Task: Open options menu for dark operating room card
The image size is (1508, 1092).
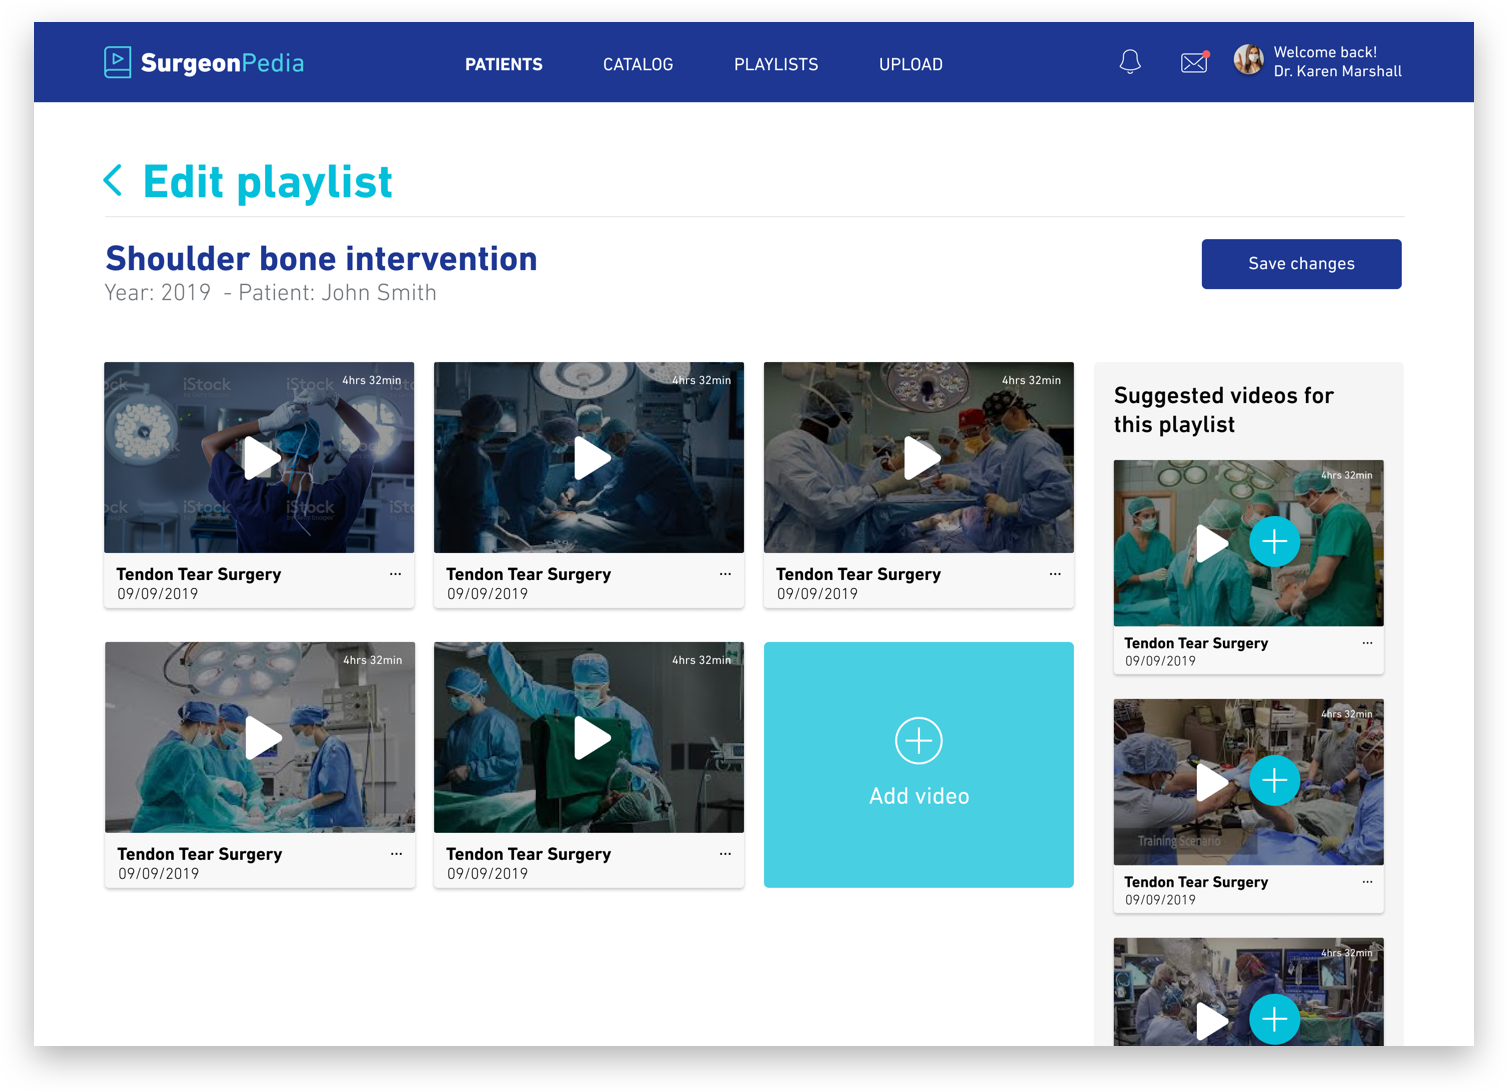Action: pos(725,574)
